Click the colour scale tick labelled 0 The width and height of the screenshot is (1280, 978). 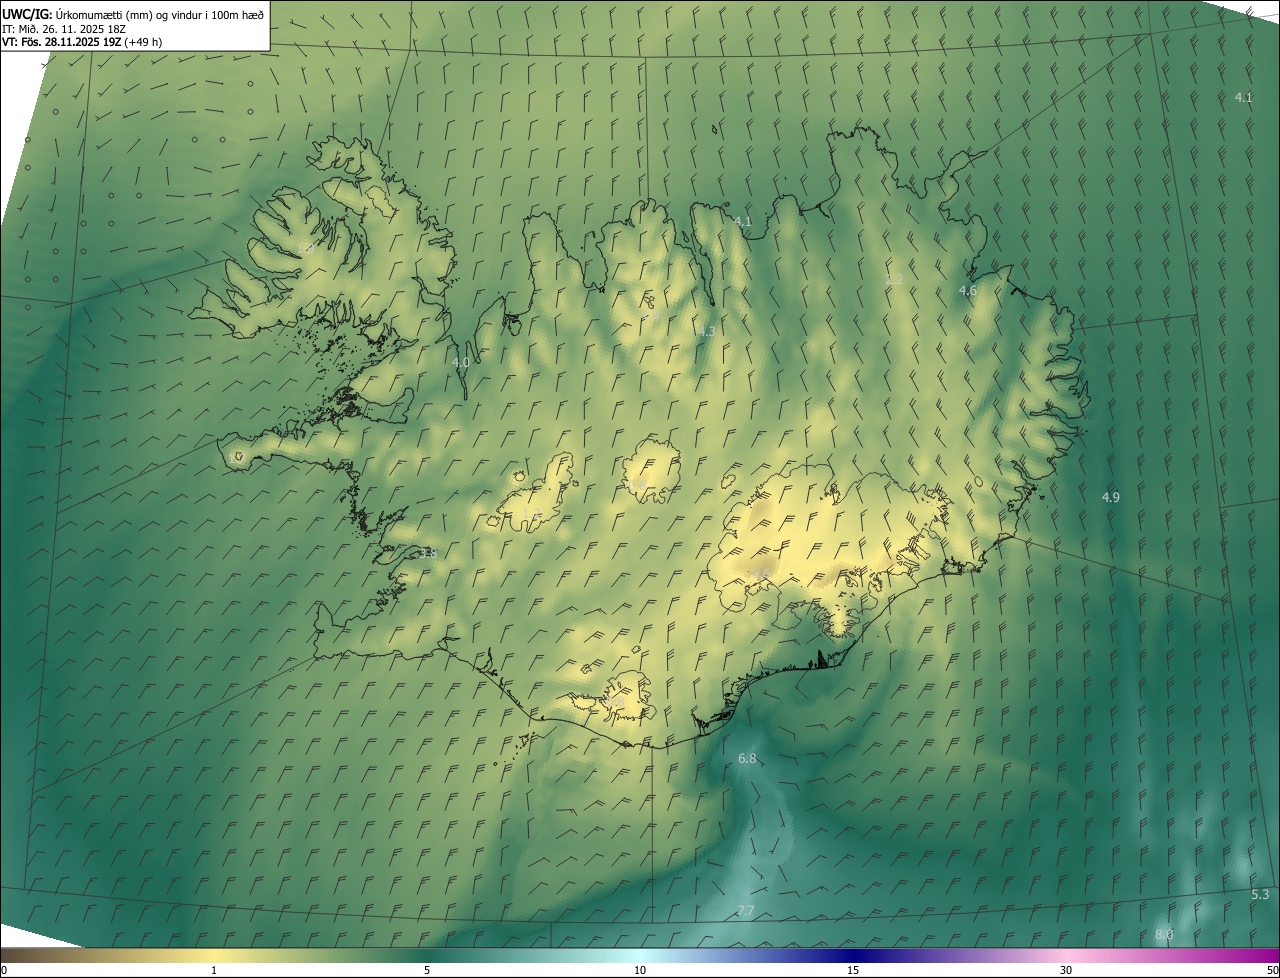[4, 970]
